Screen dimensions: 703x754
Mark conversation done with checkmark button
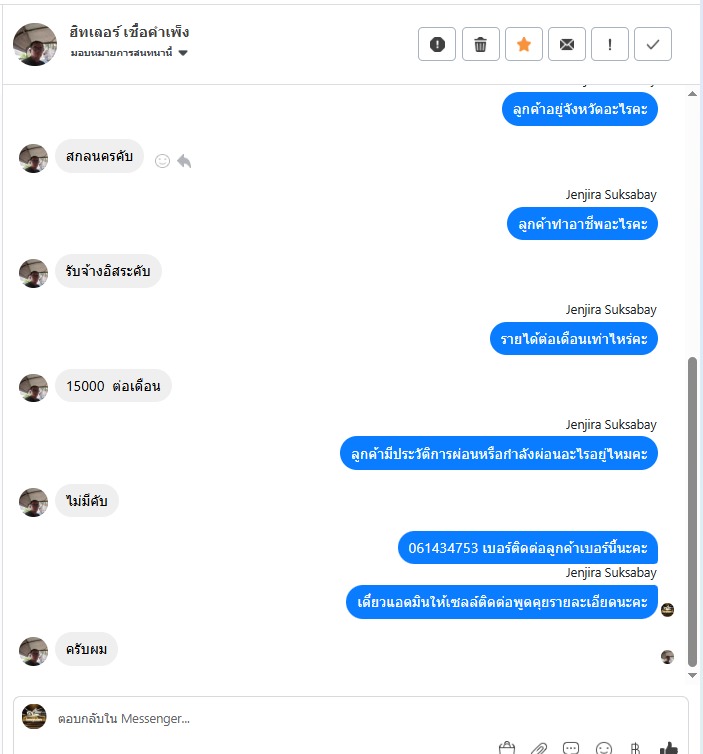[653, 44]
